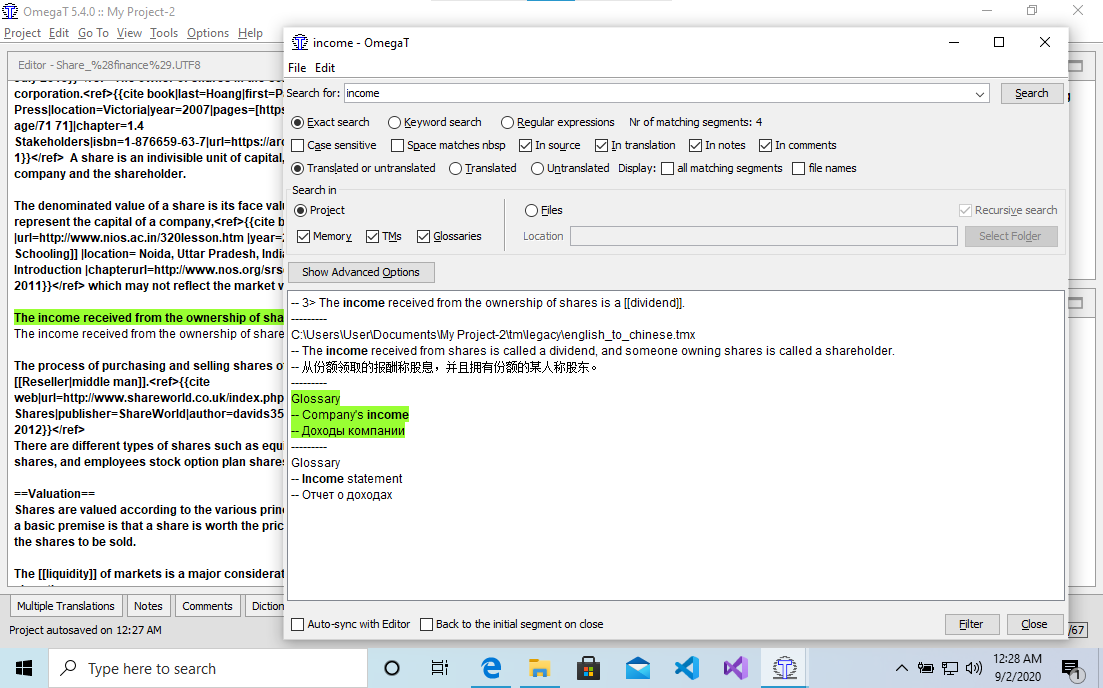The width and height of the screenshot is (1103, 688).
Task: Open notification center icon
Action: 1071,670
